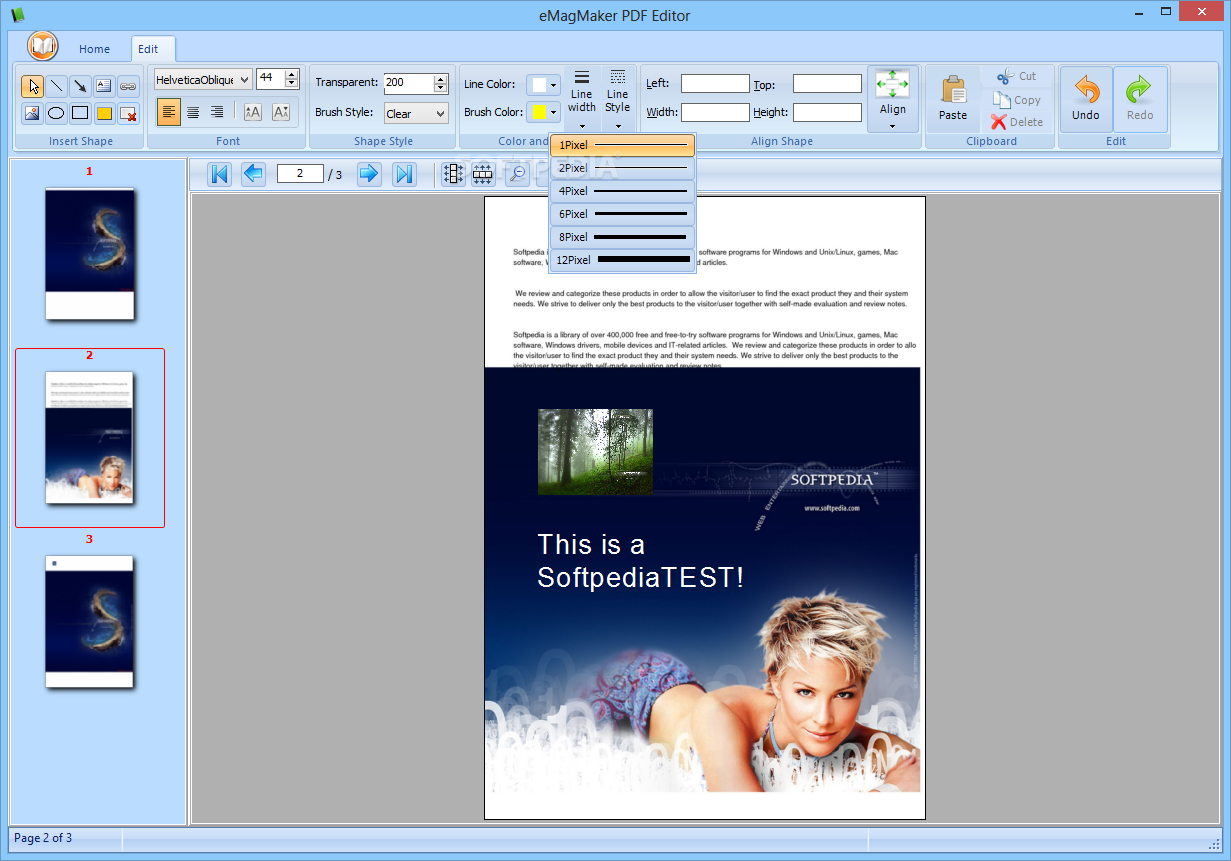Insert an image shape
This screenshot has width=1231, height=861.
pyautogui.click(x=32, y=113)
